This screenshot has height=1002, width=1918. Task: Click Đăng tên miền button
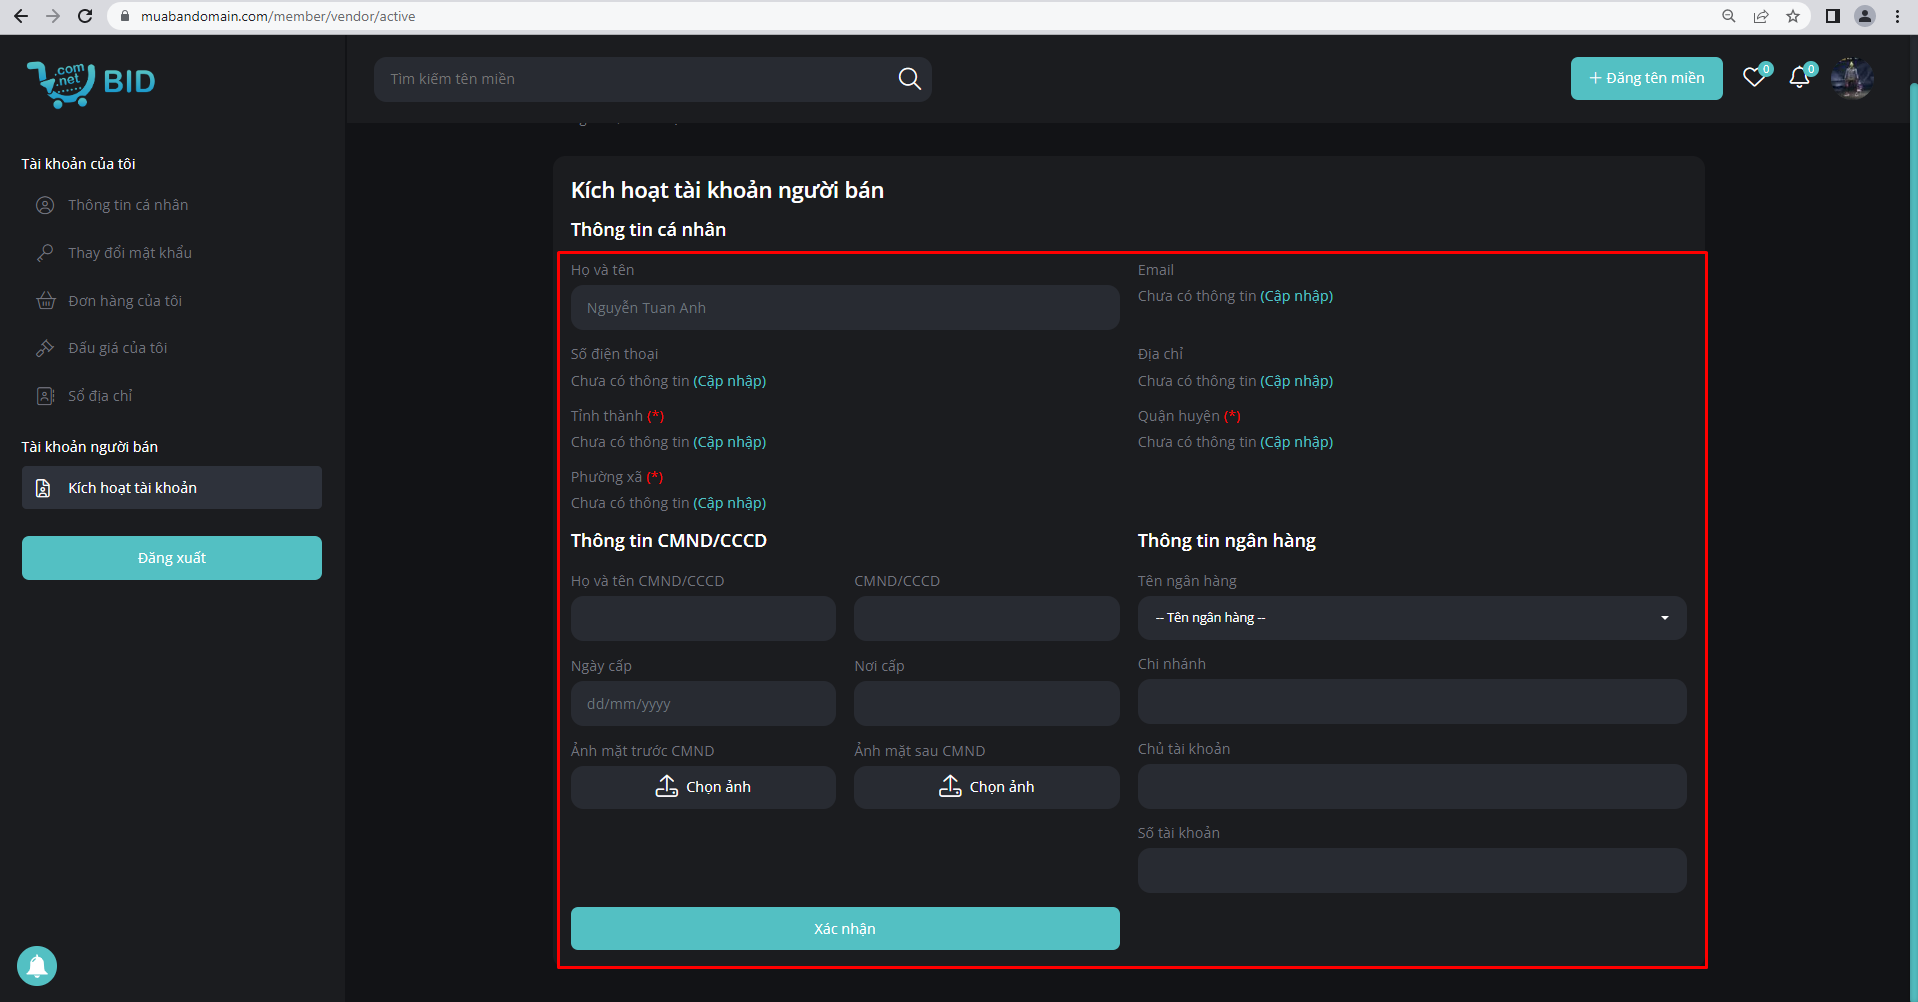pyautogui.click(x=1646, y=78)
